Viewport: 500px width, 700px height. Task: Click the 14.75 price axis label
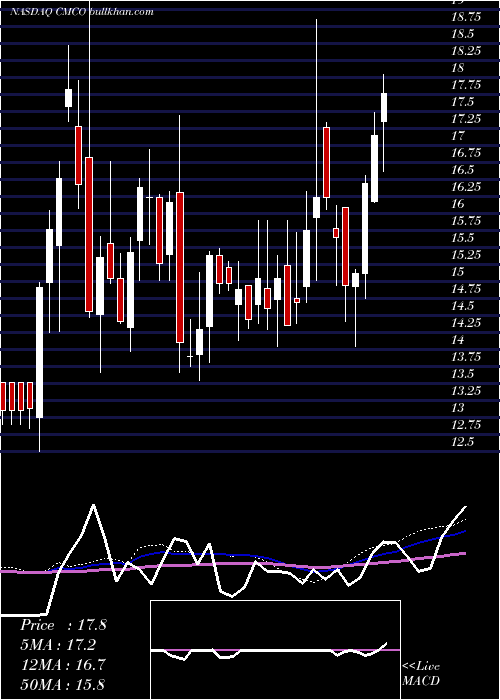tap(468, 289)
